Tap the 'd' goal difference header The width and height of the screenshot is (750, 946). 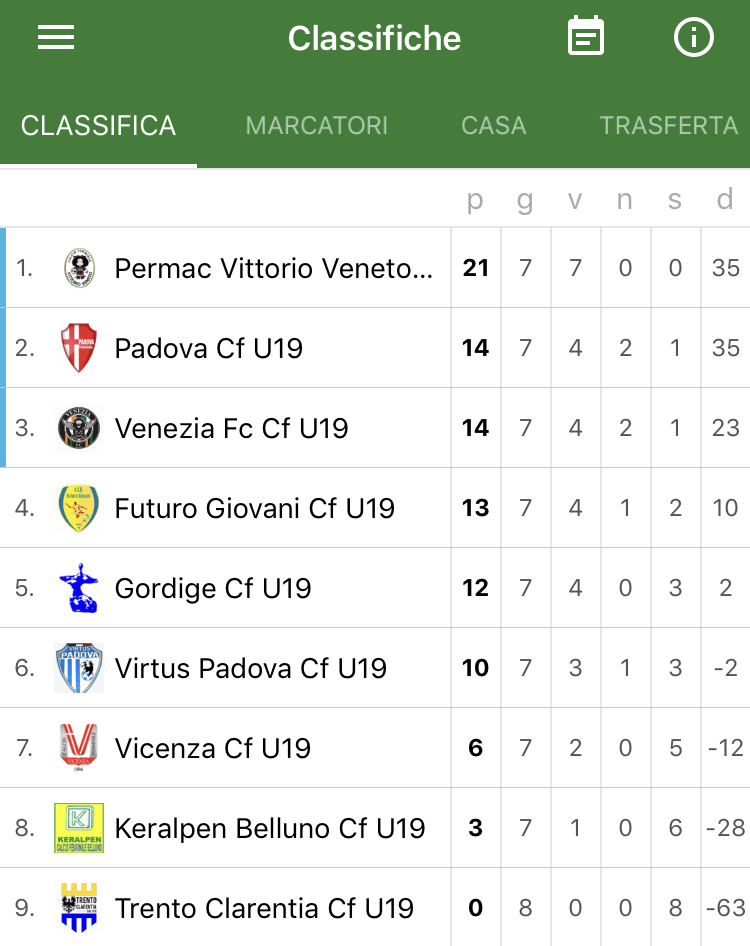coord(725,198)
